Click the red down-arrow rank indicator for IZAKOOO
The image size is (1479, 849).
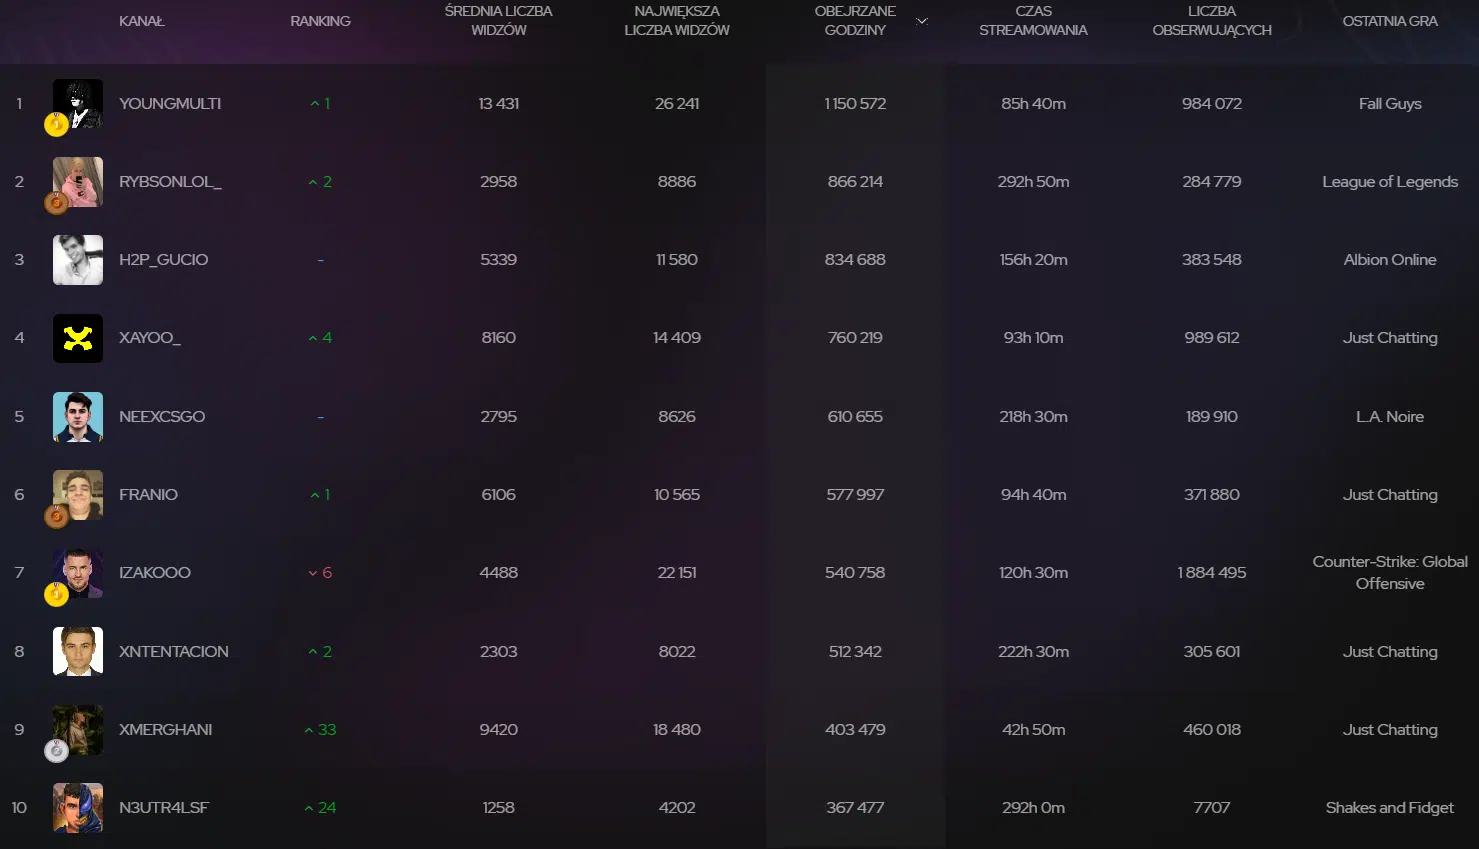coord(320,573)
